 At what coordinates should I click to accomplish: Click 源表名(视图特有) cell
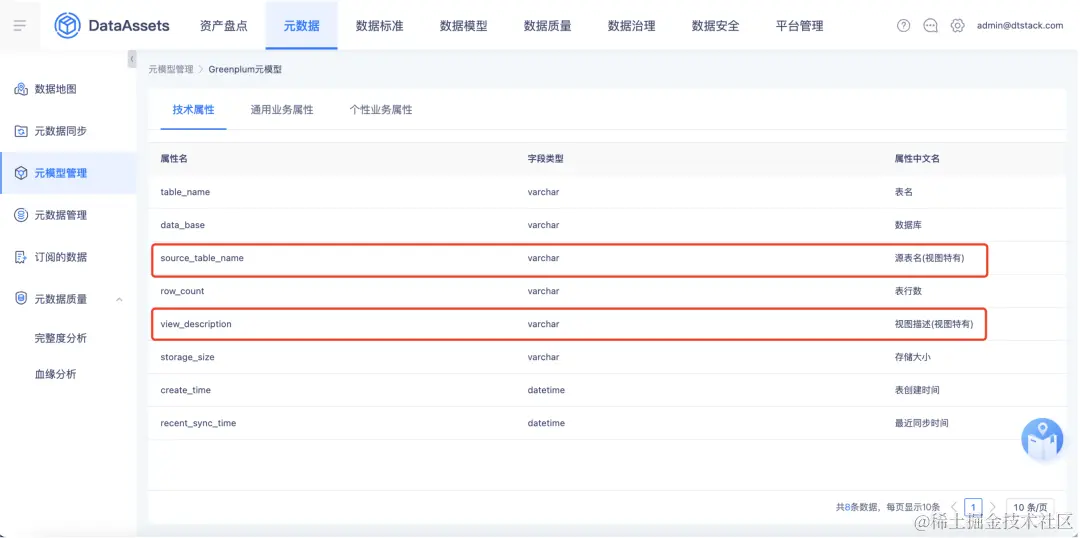(929, 258)
